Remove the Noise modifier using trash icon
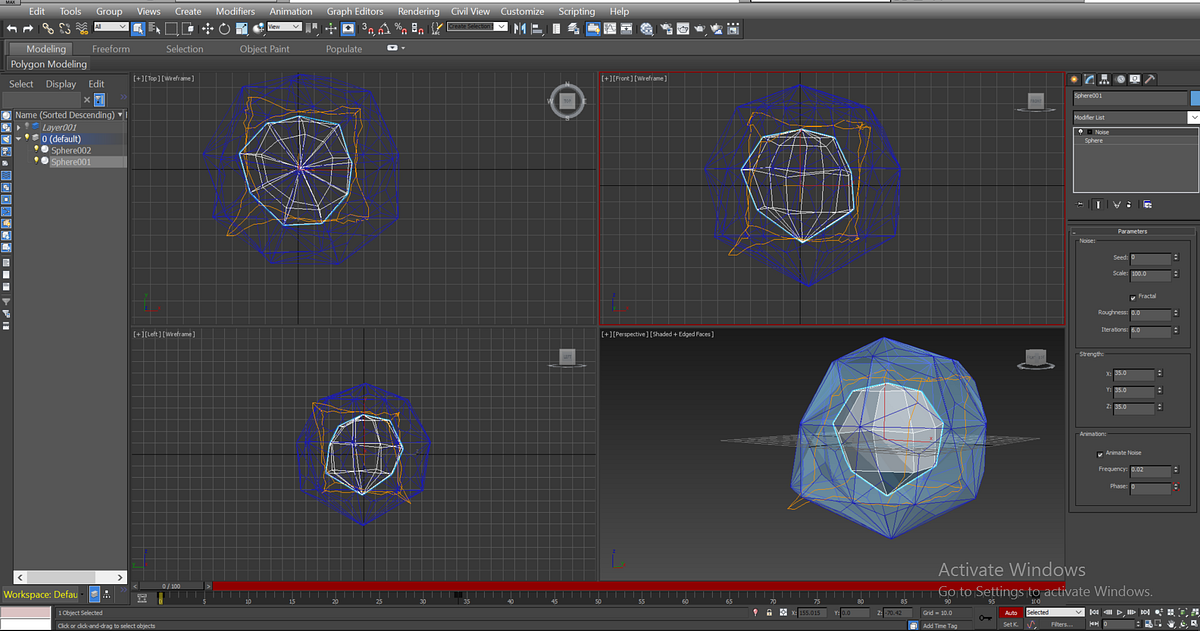This screenshot has height=631, width=1200. (1129, 204)
